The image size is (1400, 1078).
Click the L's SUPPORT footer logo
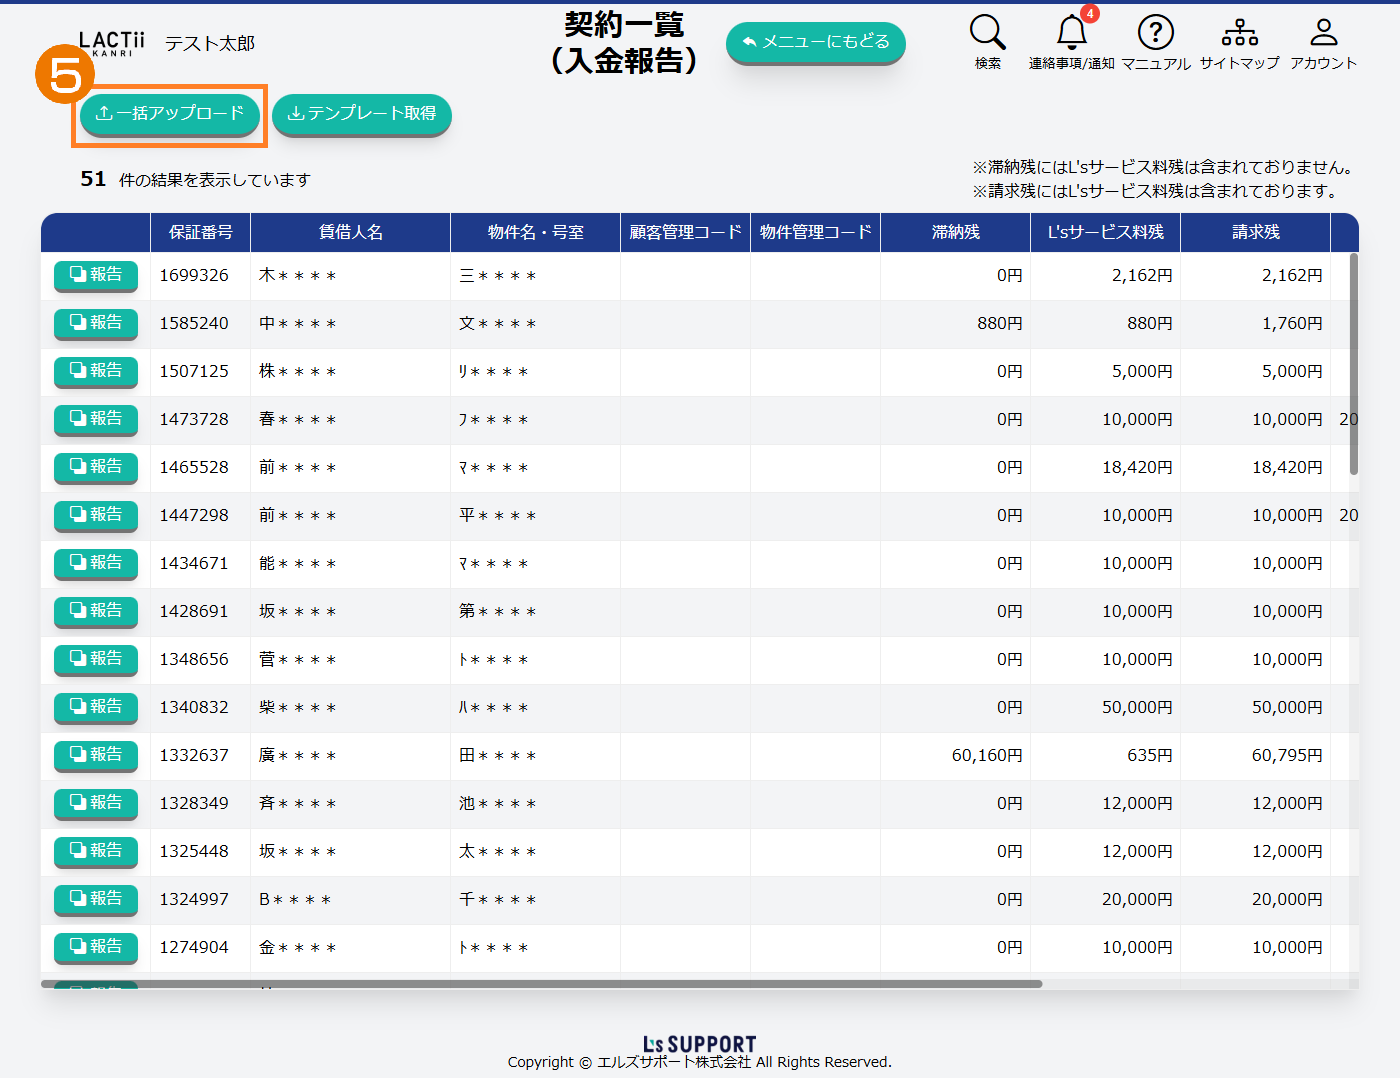tap(699, 1044)
